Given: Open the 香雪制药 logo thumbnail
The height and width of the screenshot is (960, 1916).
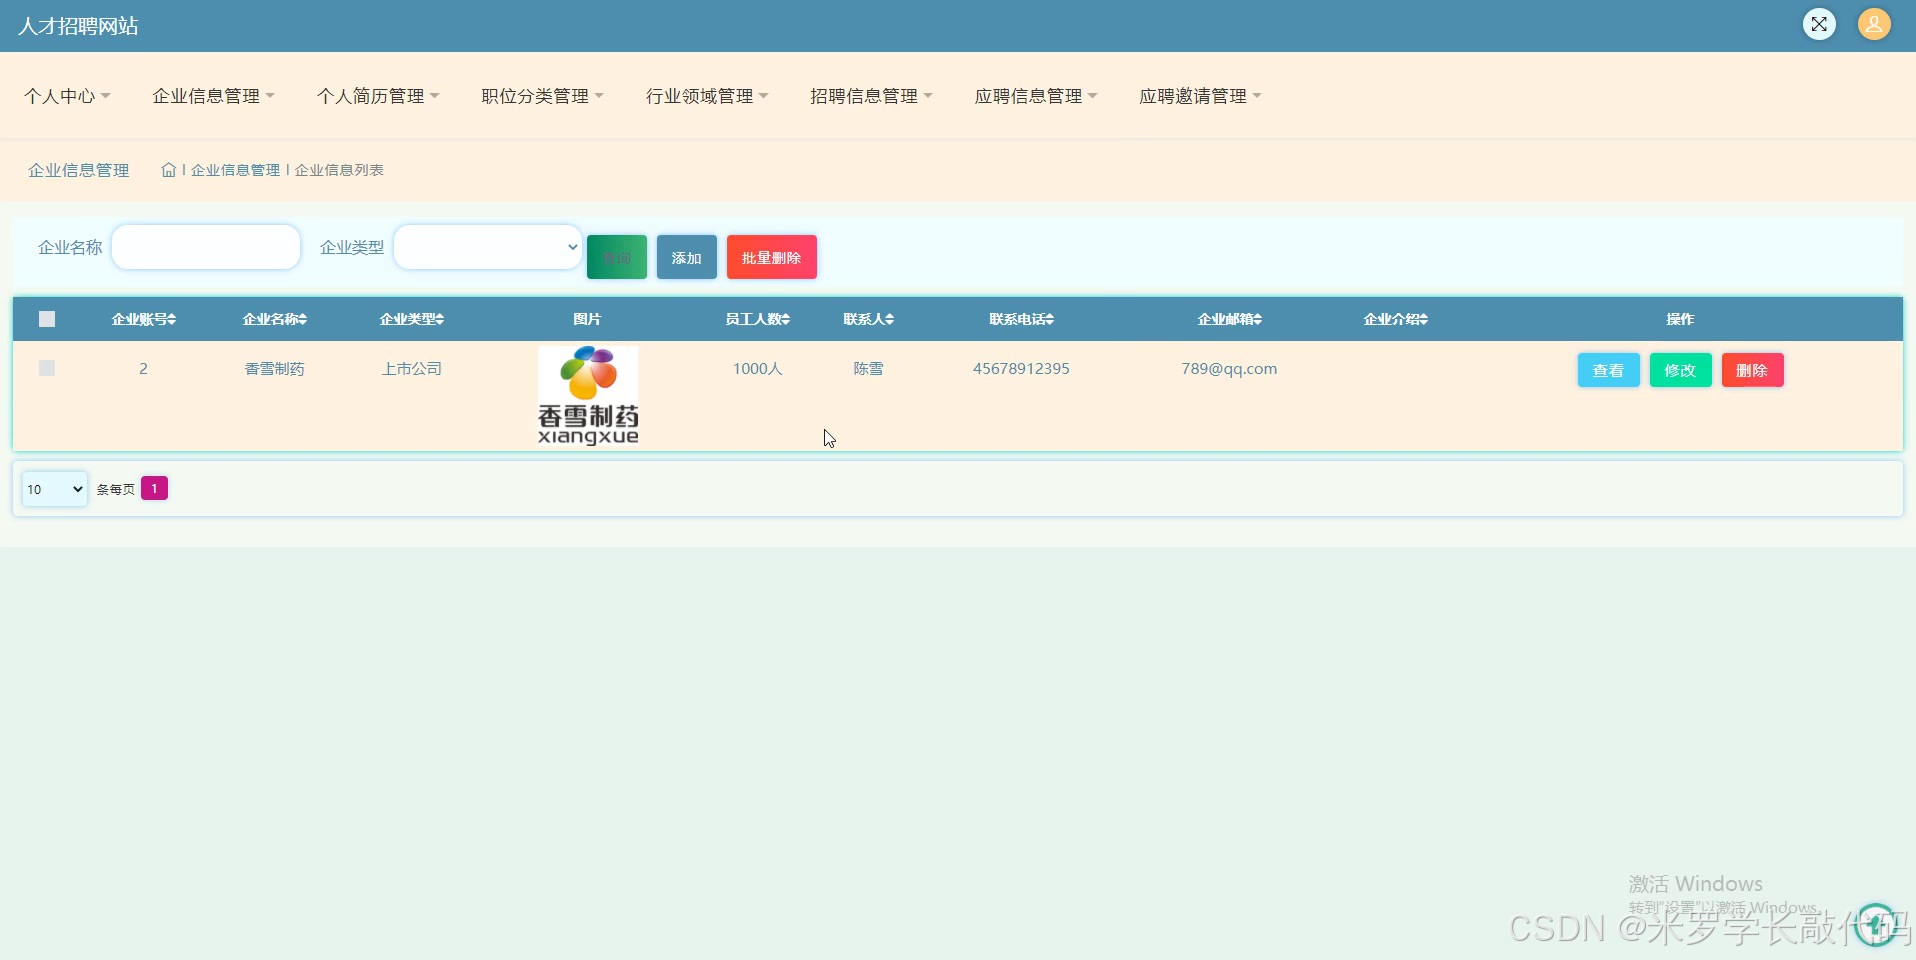Looking at the screenshot, I should [x=588, y=395].
